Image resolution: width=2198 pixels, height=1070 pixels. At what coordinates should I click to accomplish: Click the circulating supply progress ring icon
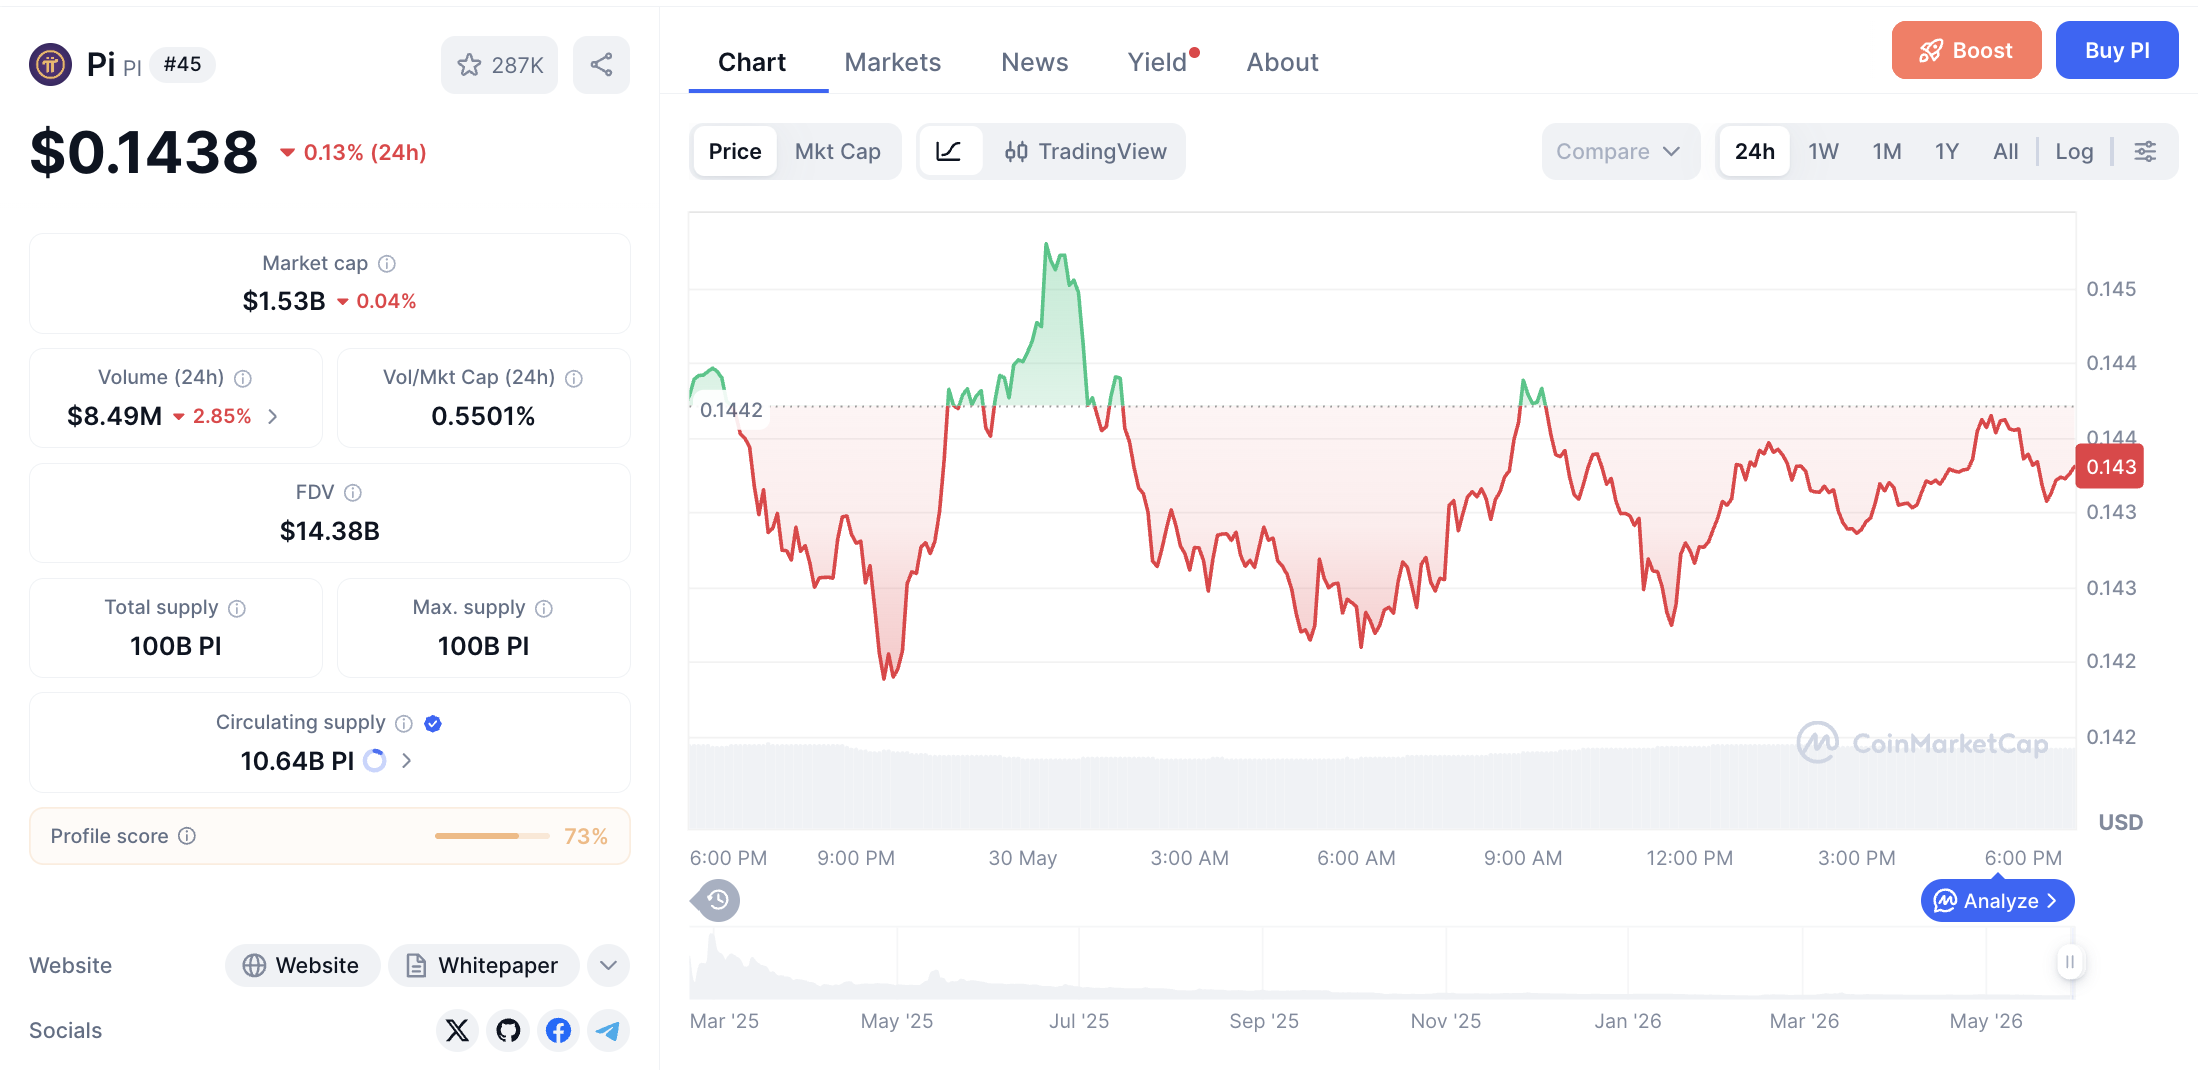click(375, 761)
